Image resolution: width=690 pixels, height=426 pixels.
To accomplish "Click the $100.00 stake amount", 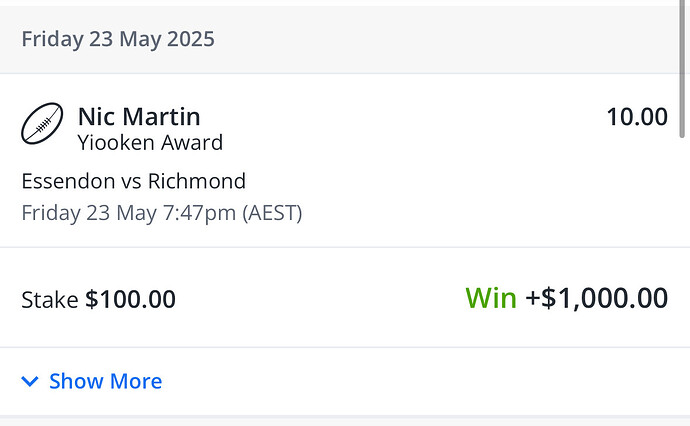I will coord(130,299).
